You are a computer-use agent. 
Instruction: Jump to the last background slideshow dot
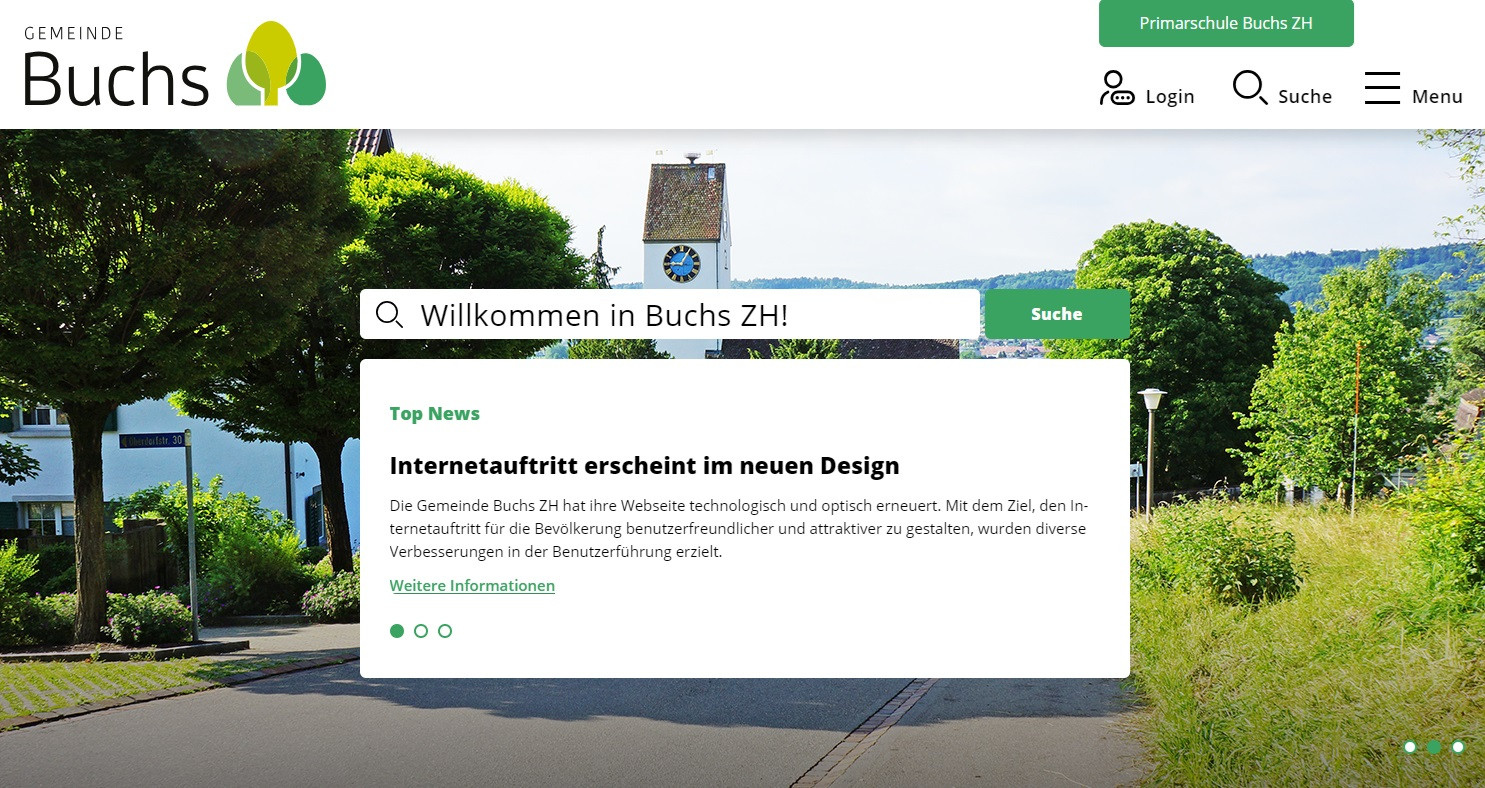point(1458,747)
